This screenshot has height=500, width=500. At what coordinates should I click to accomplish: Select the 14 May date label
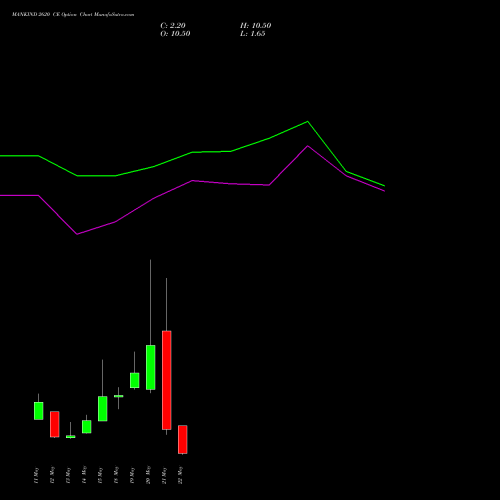84,475
